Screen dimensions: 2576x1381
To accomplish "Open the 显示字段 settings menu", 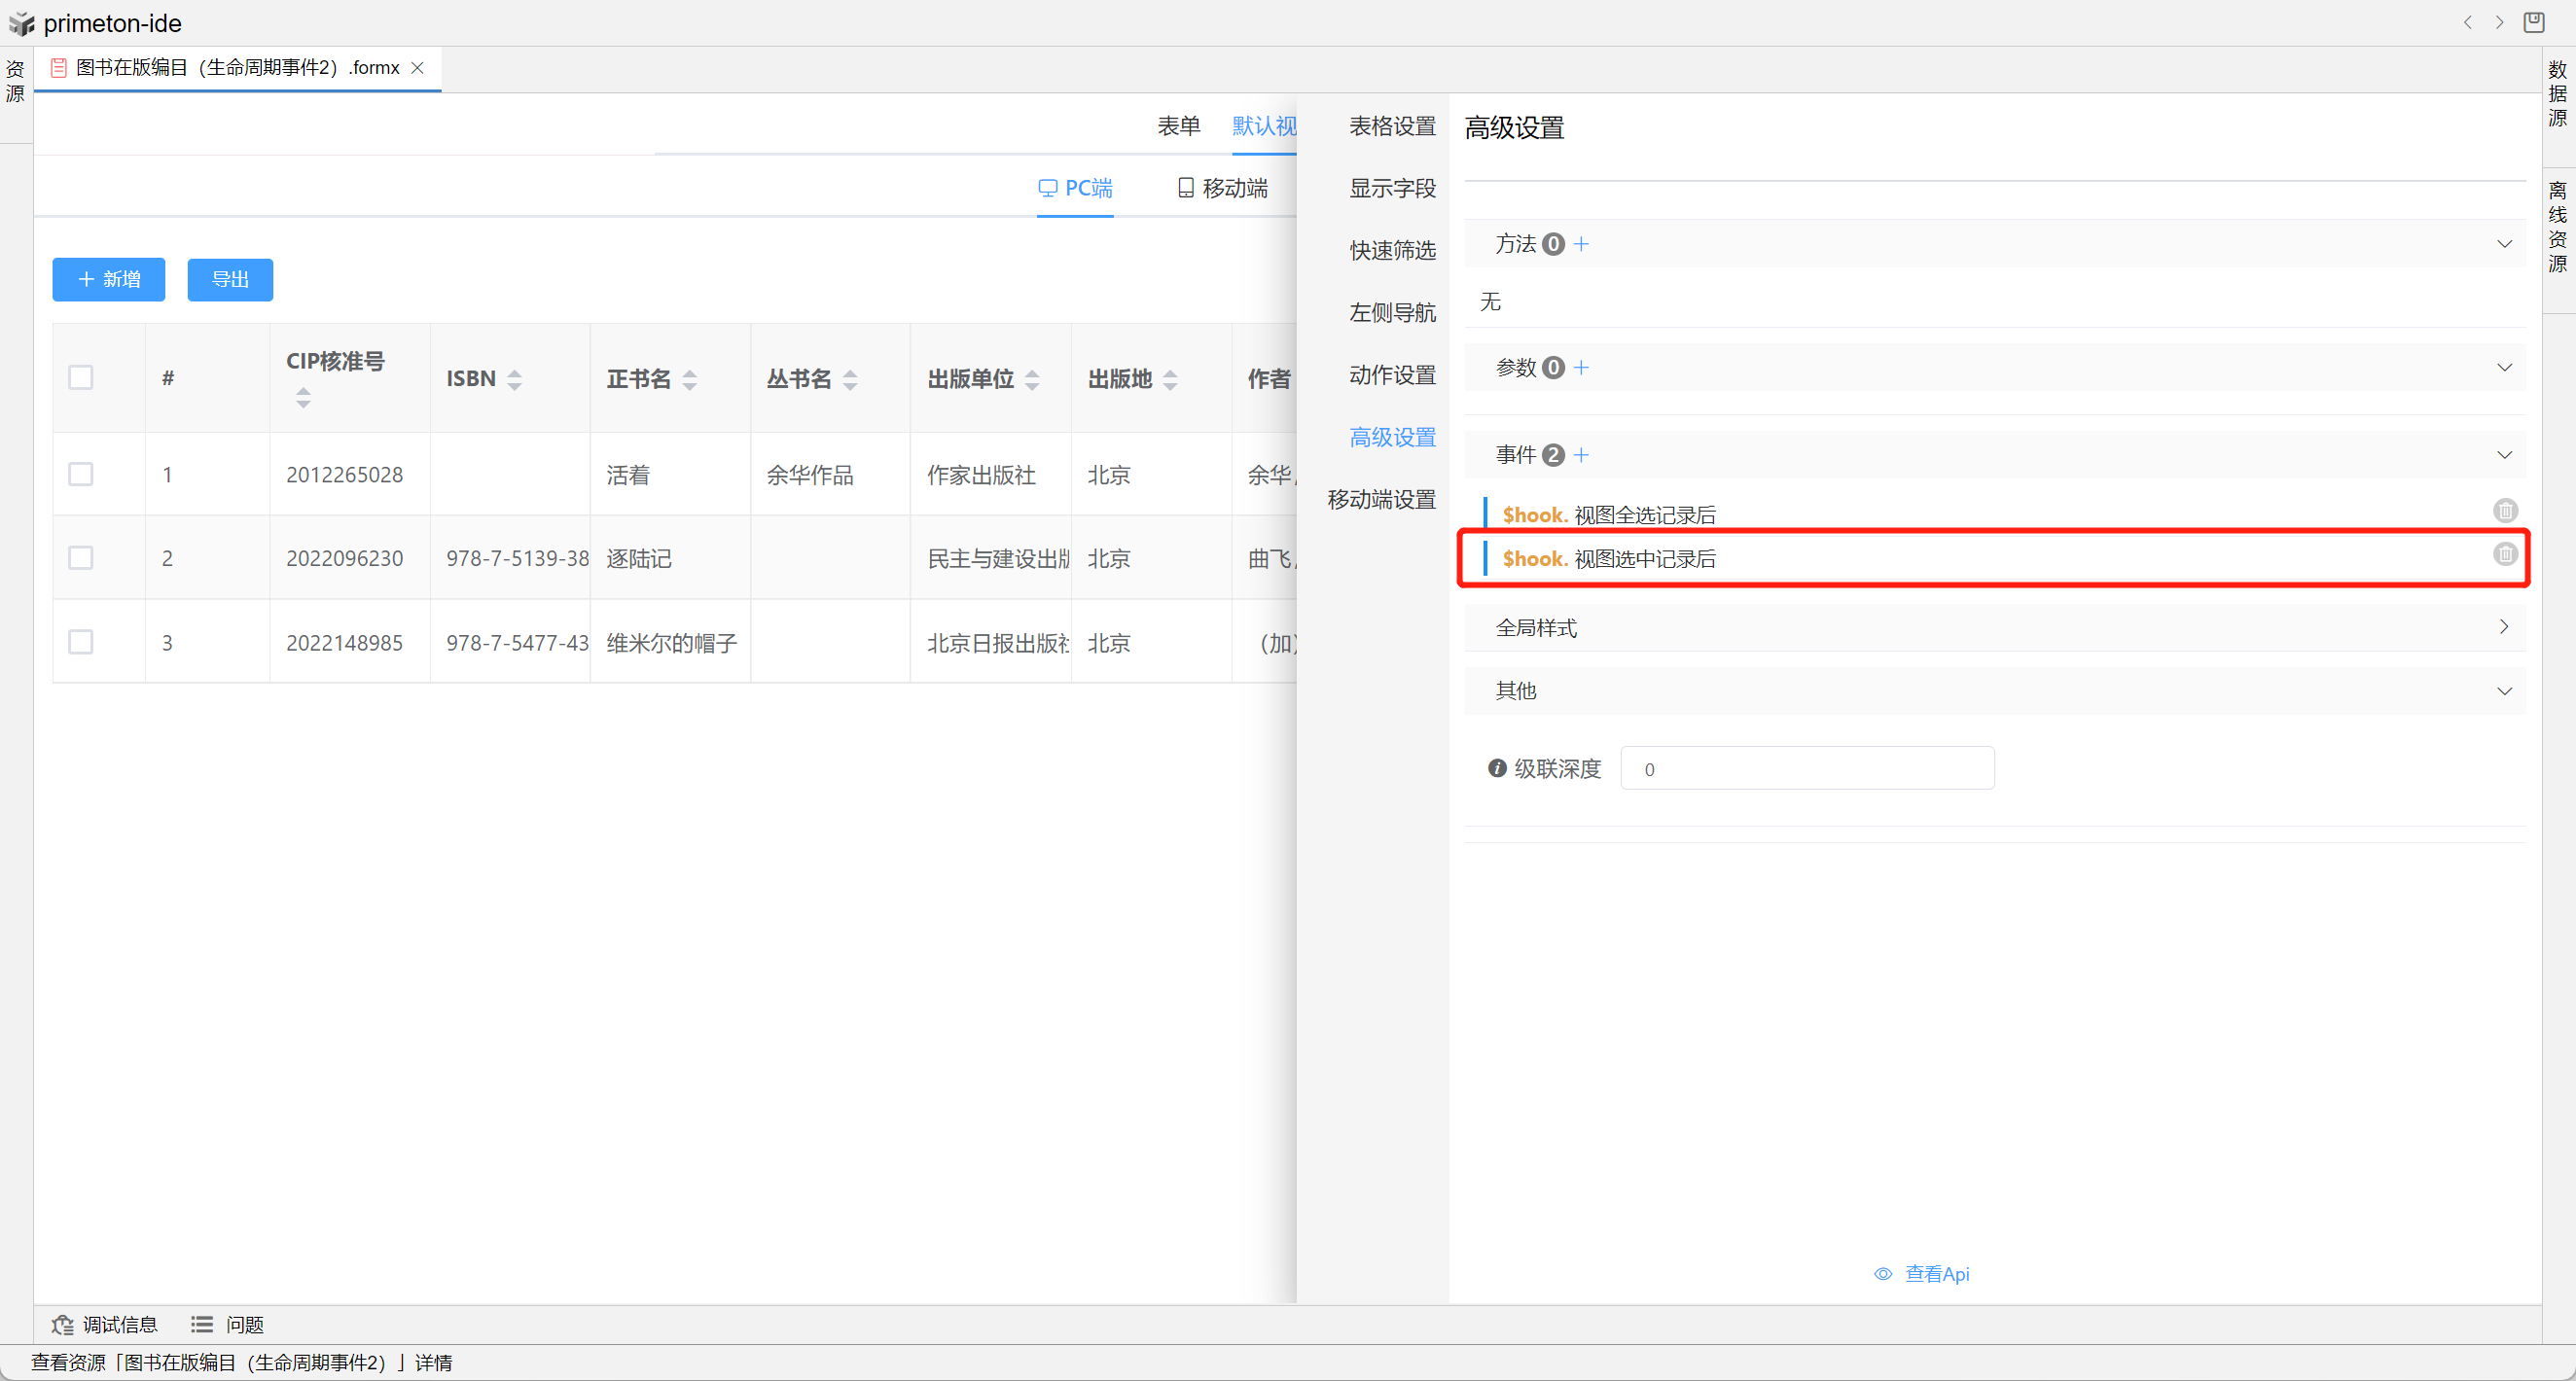I will click(x=1391, y=188).
